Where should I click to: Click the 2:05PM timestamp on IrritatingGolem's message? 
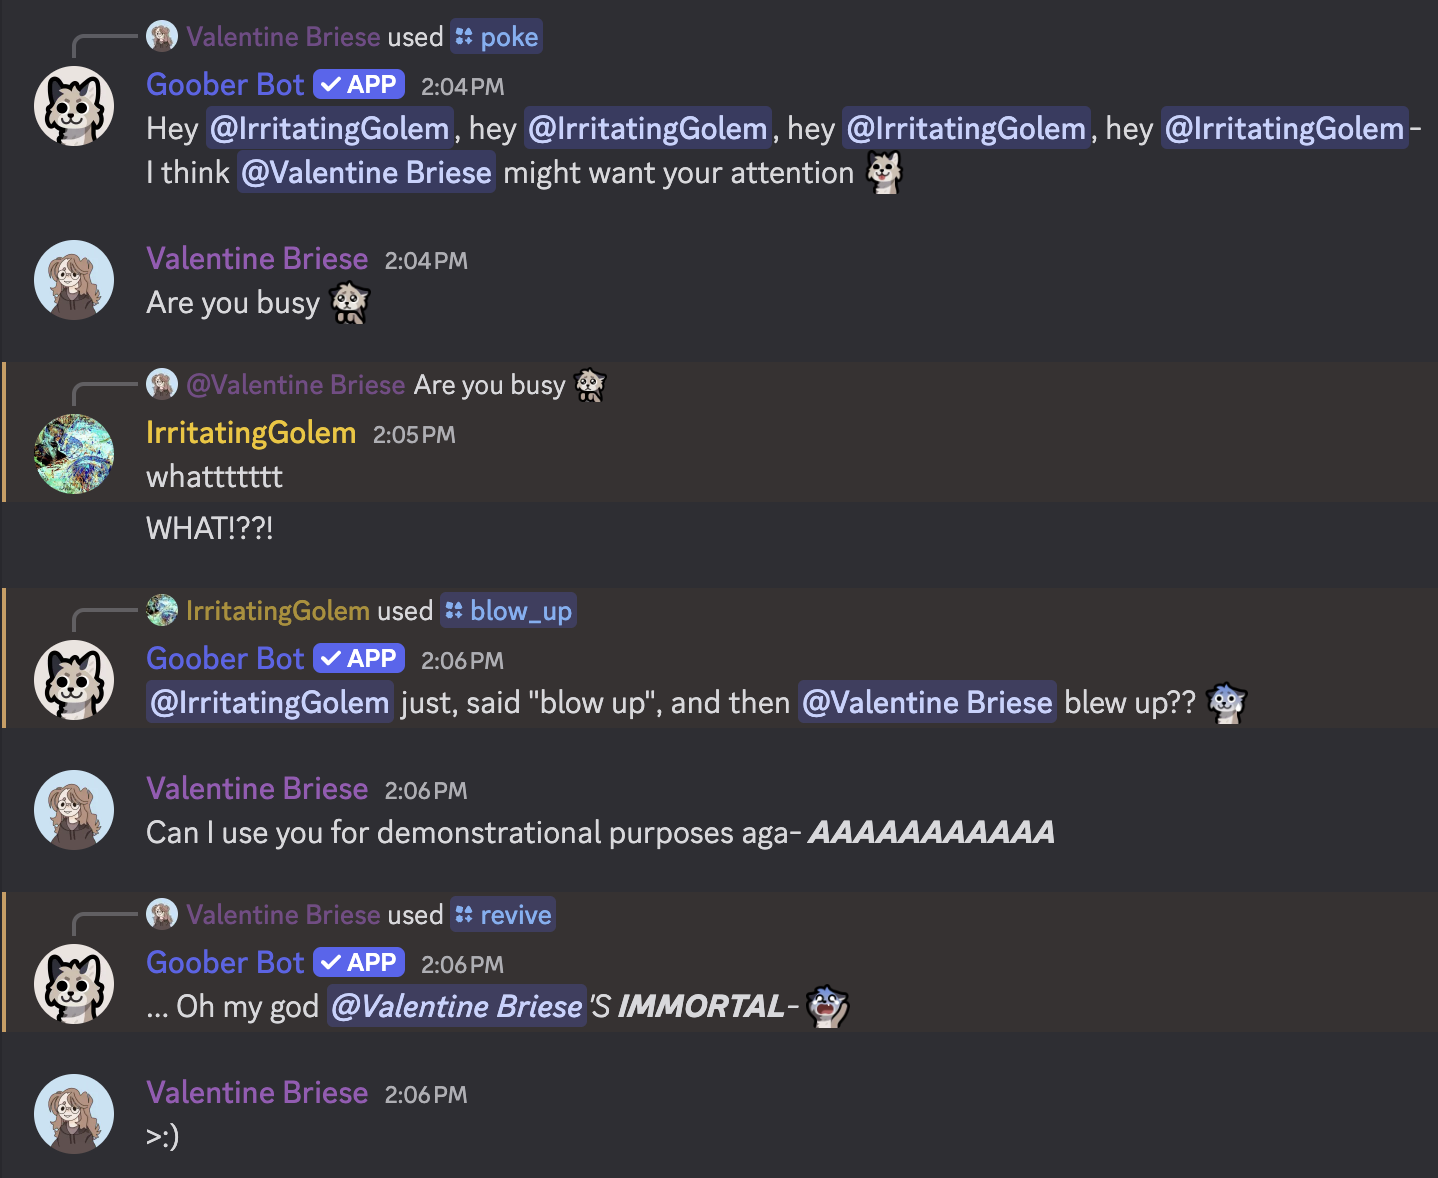414,435
